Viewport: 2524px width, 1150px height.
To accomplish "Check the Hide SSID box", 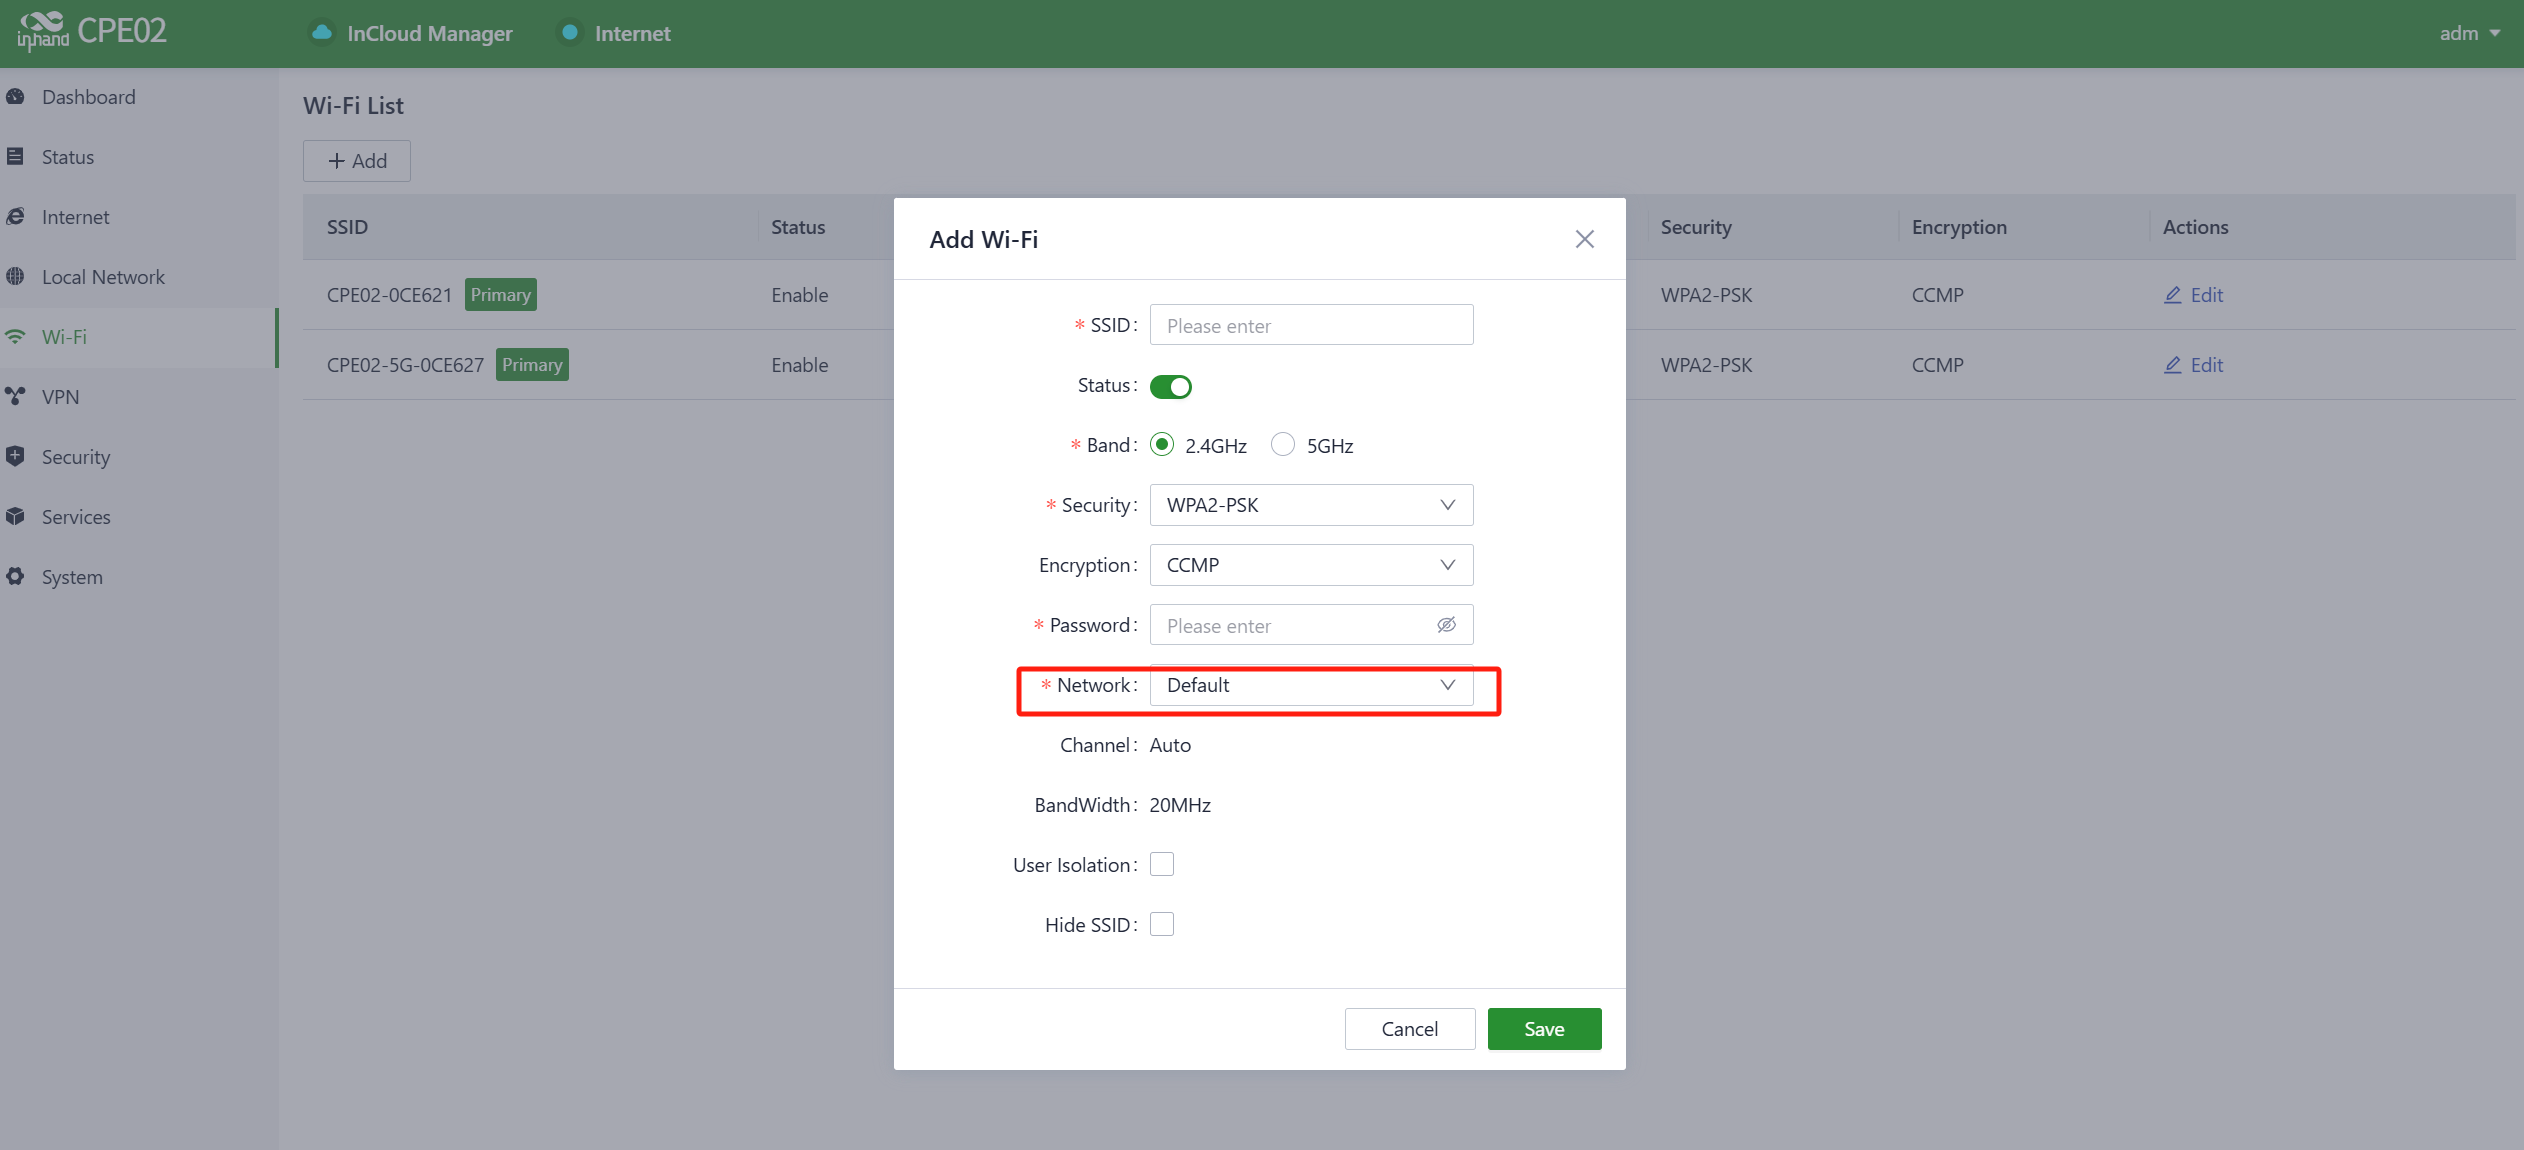I will (1161, 925).
